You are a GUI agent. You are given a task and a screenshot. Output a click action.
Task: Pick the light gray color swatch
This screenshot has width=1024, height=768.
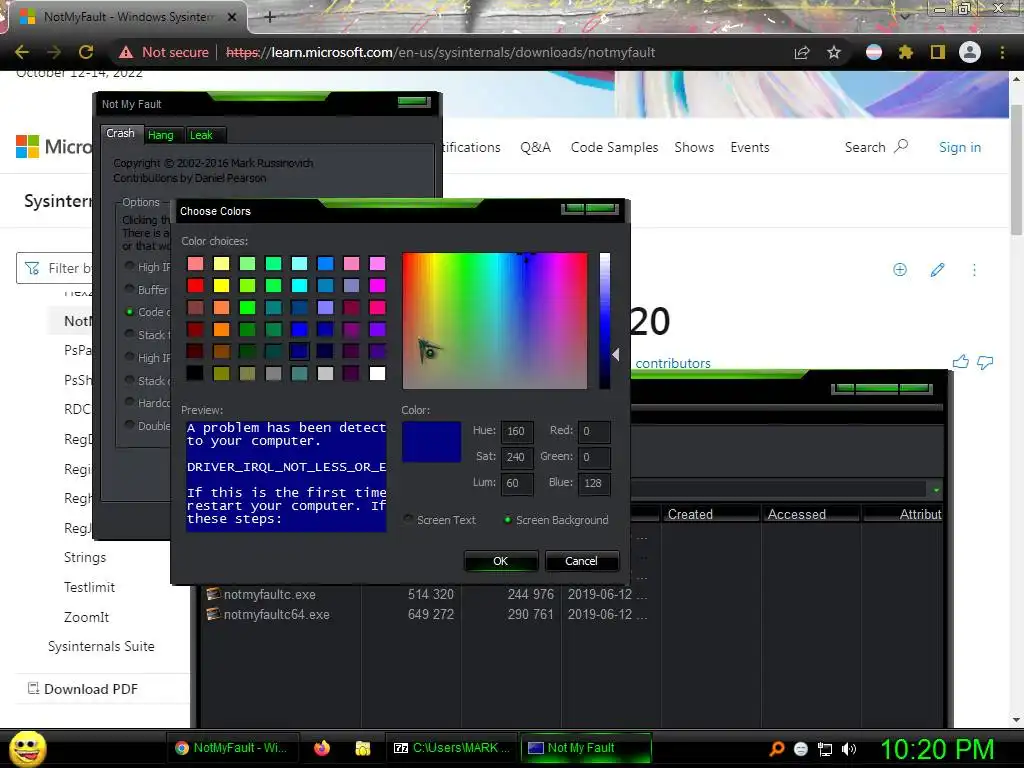tap(325, 373)
